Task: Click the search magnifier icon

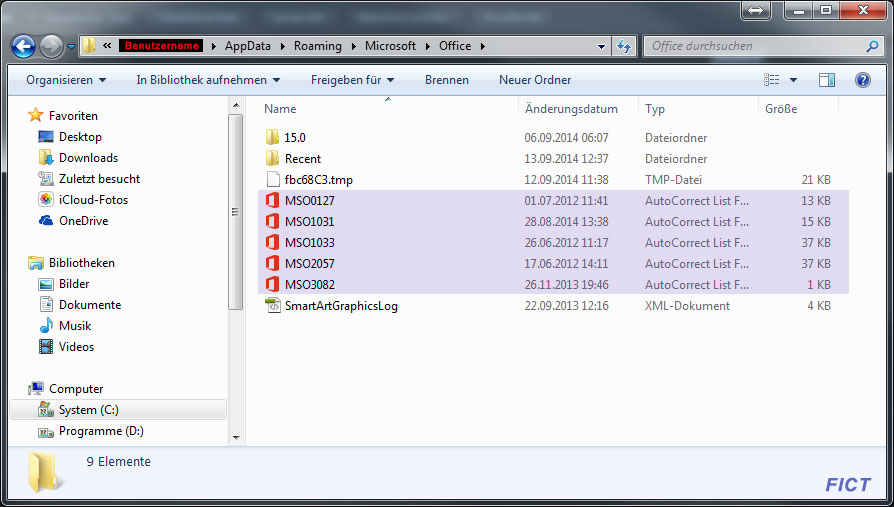Action: point(872,46)
